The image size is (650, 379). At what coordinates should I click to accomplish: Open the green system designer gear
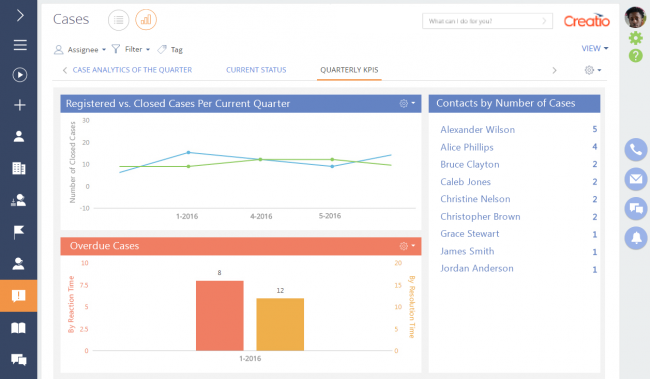635,38
